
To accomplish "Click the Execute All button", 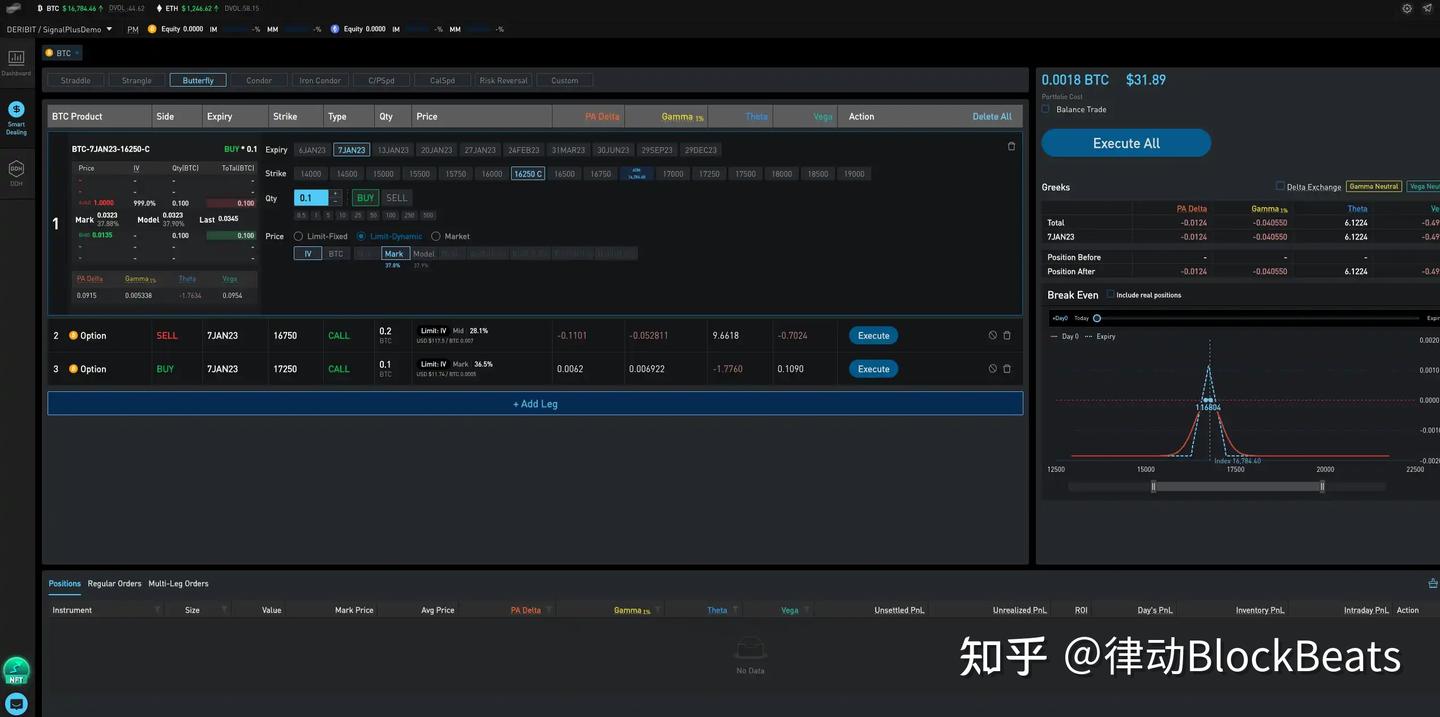I will 1126,143.
